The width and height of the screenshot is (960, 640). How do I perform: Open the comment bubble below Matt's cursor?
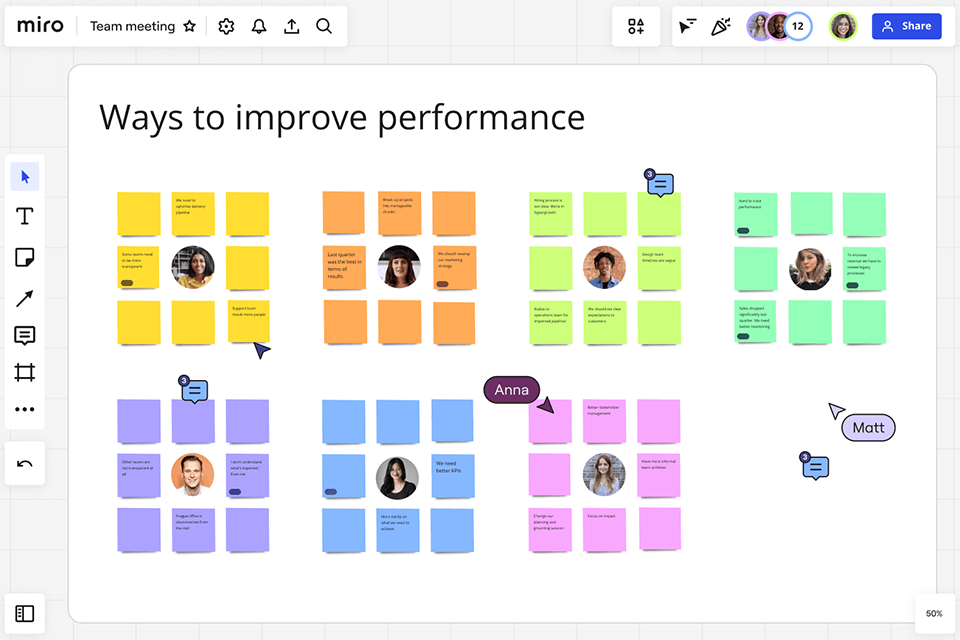(x=814, y=467)
